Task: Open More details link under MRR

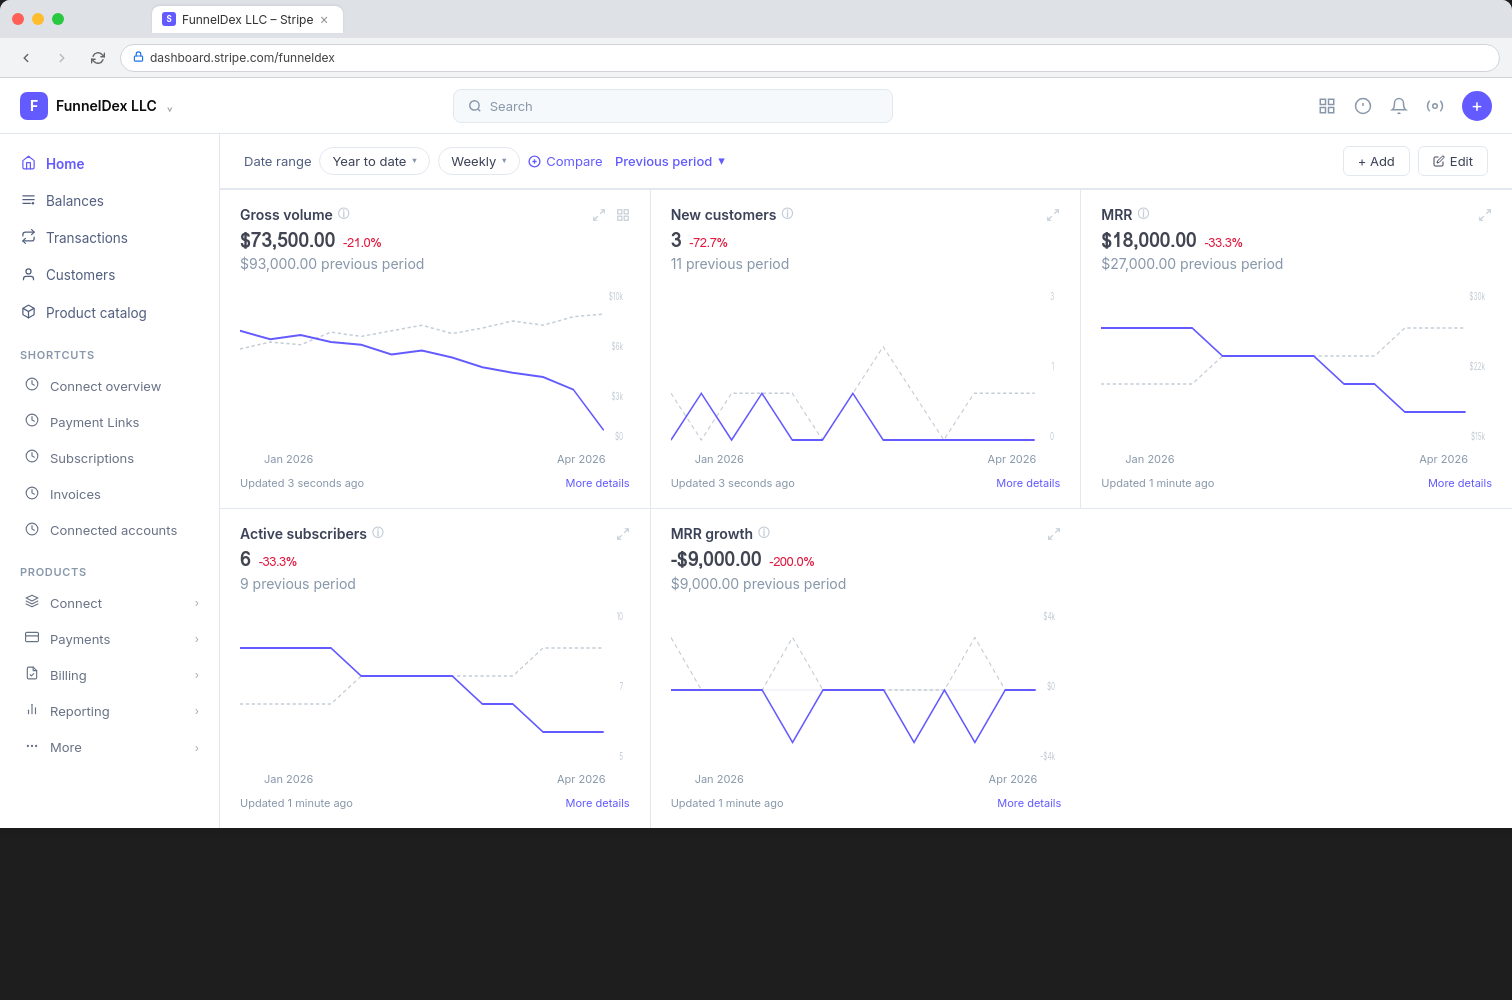Action: click(1459, 483)
